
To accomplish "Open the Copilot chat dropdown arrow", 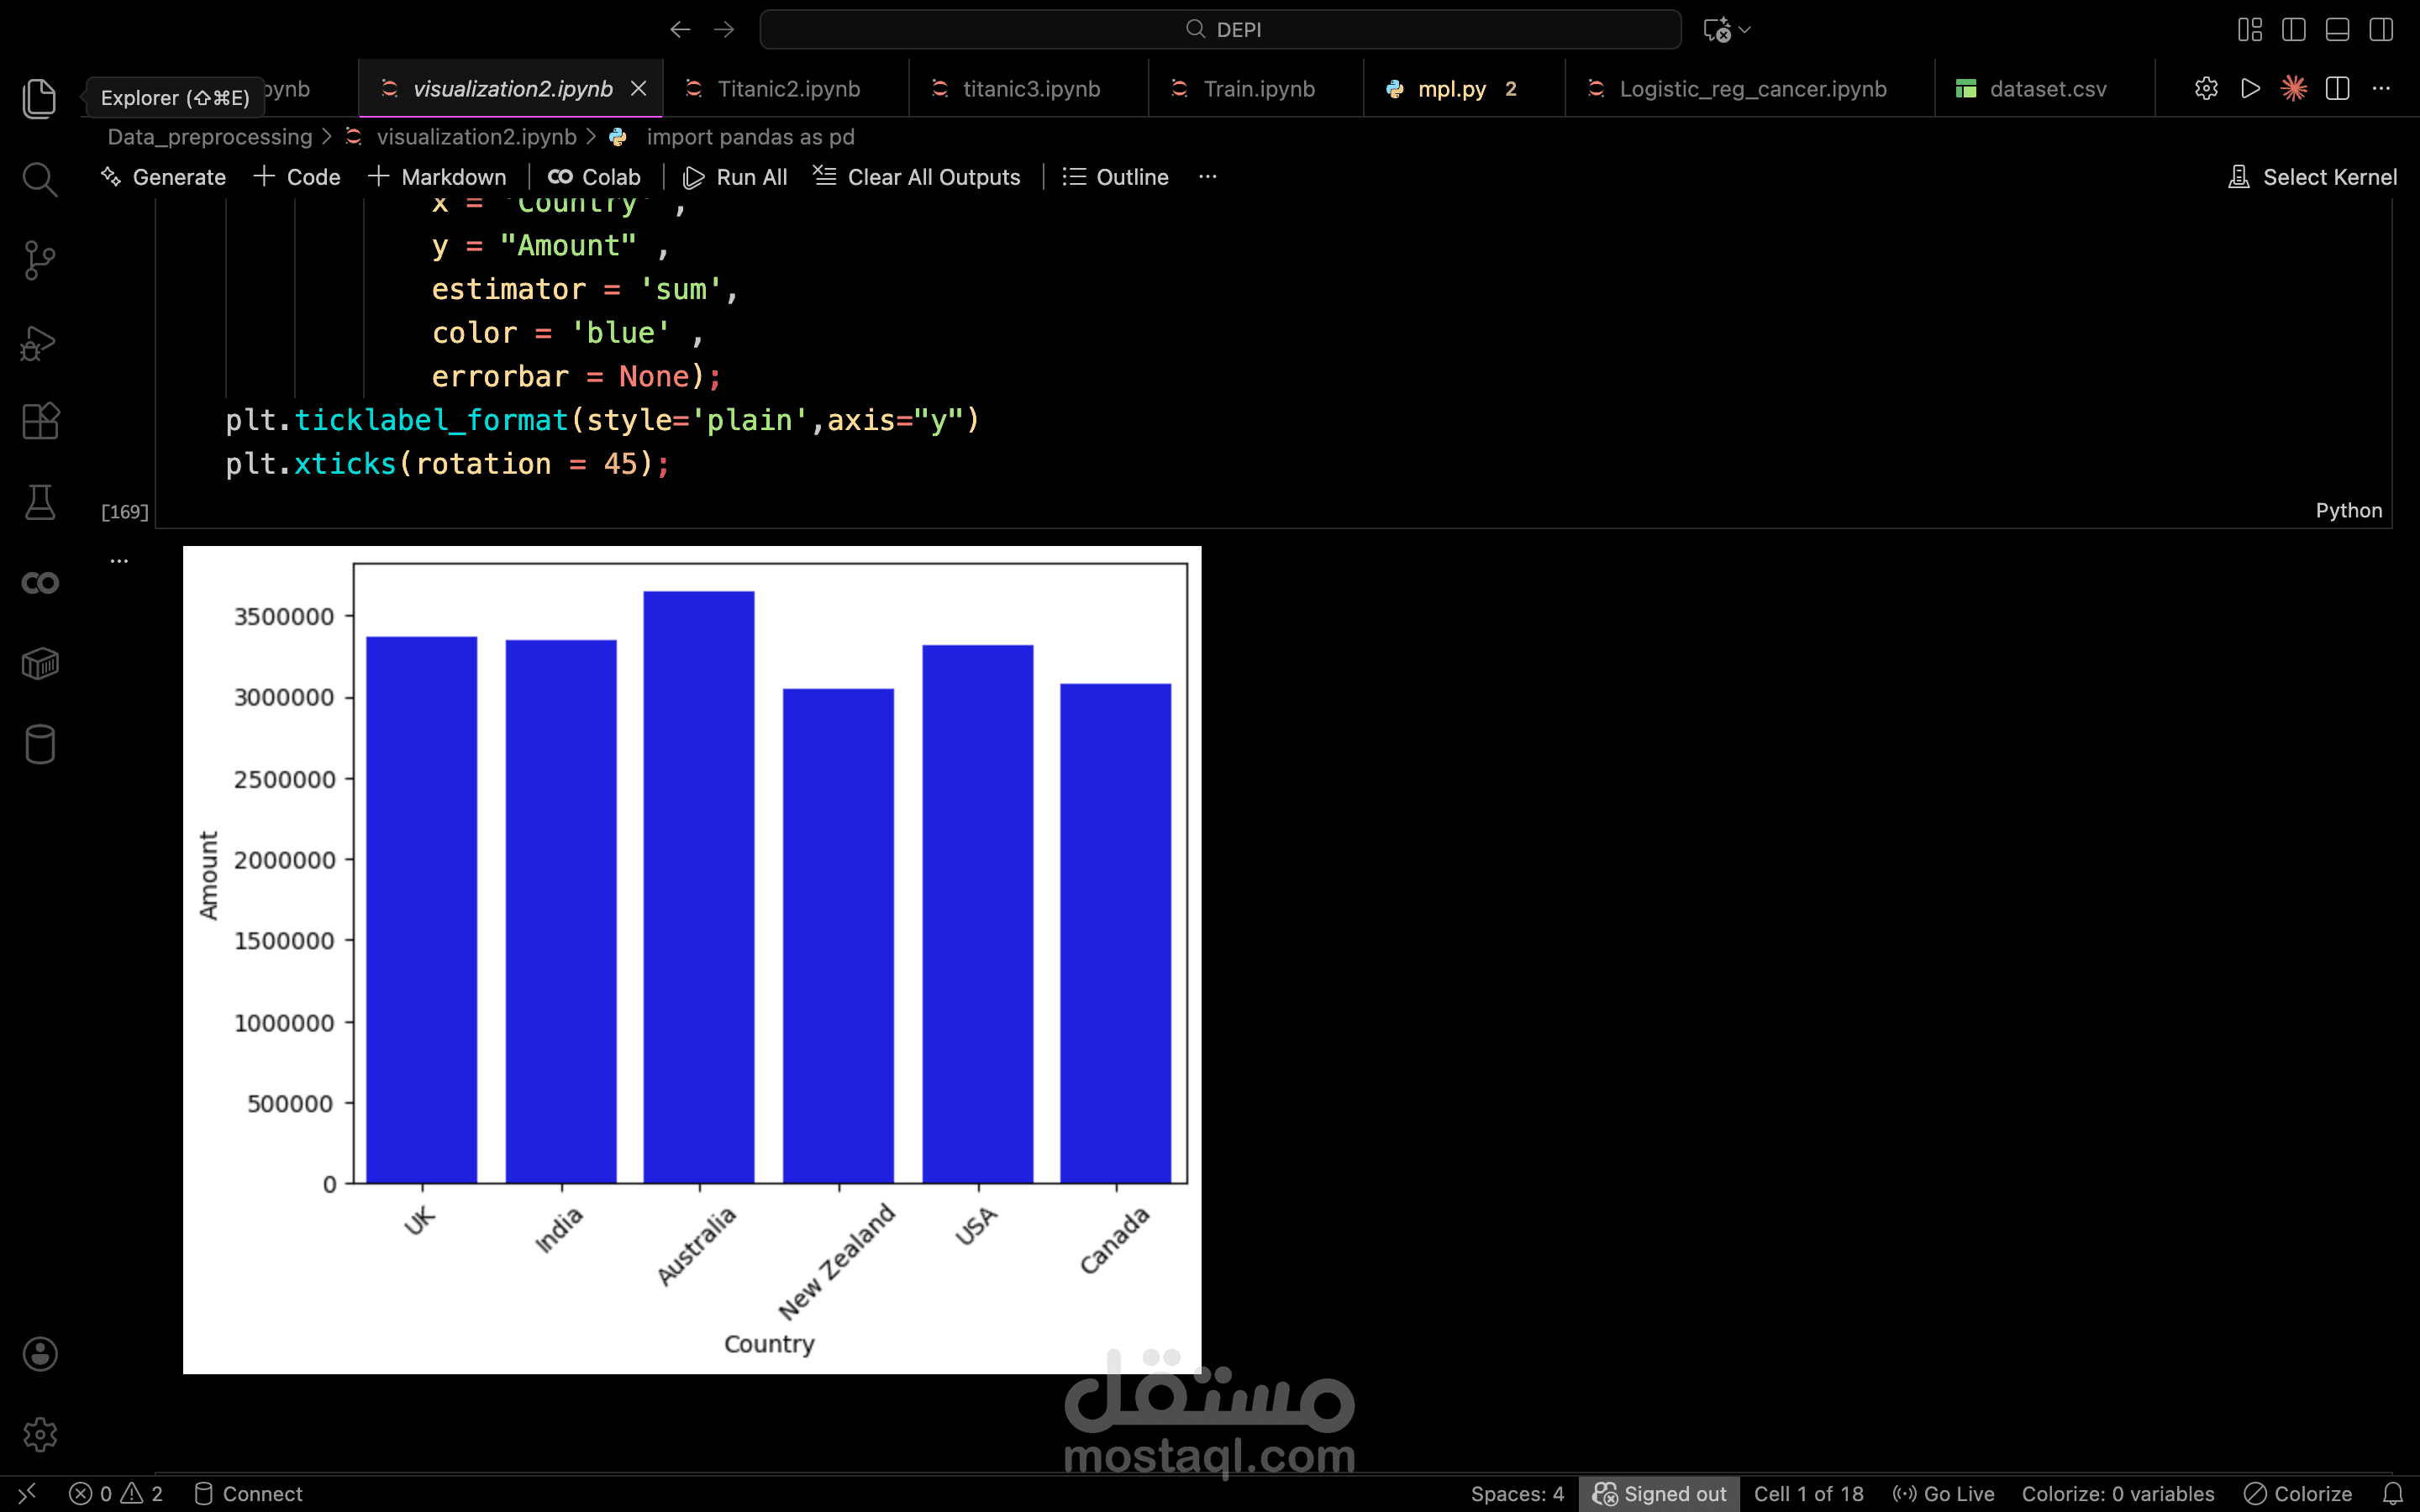I will (1745, 30).
